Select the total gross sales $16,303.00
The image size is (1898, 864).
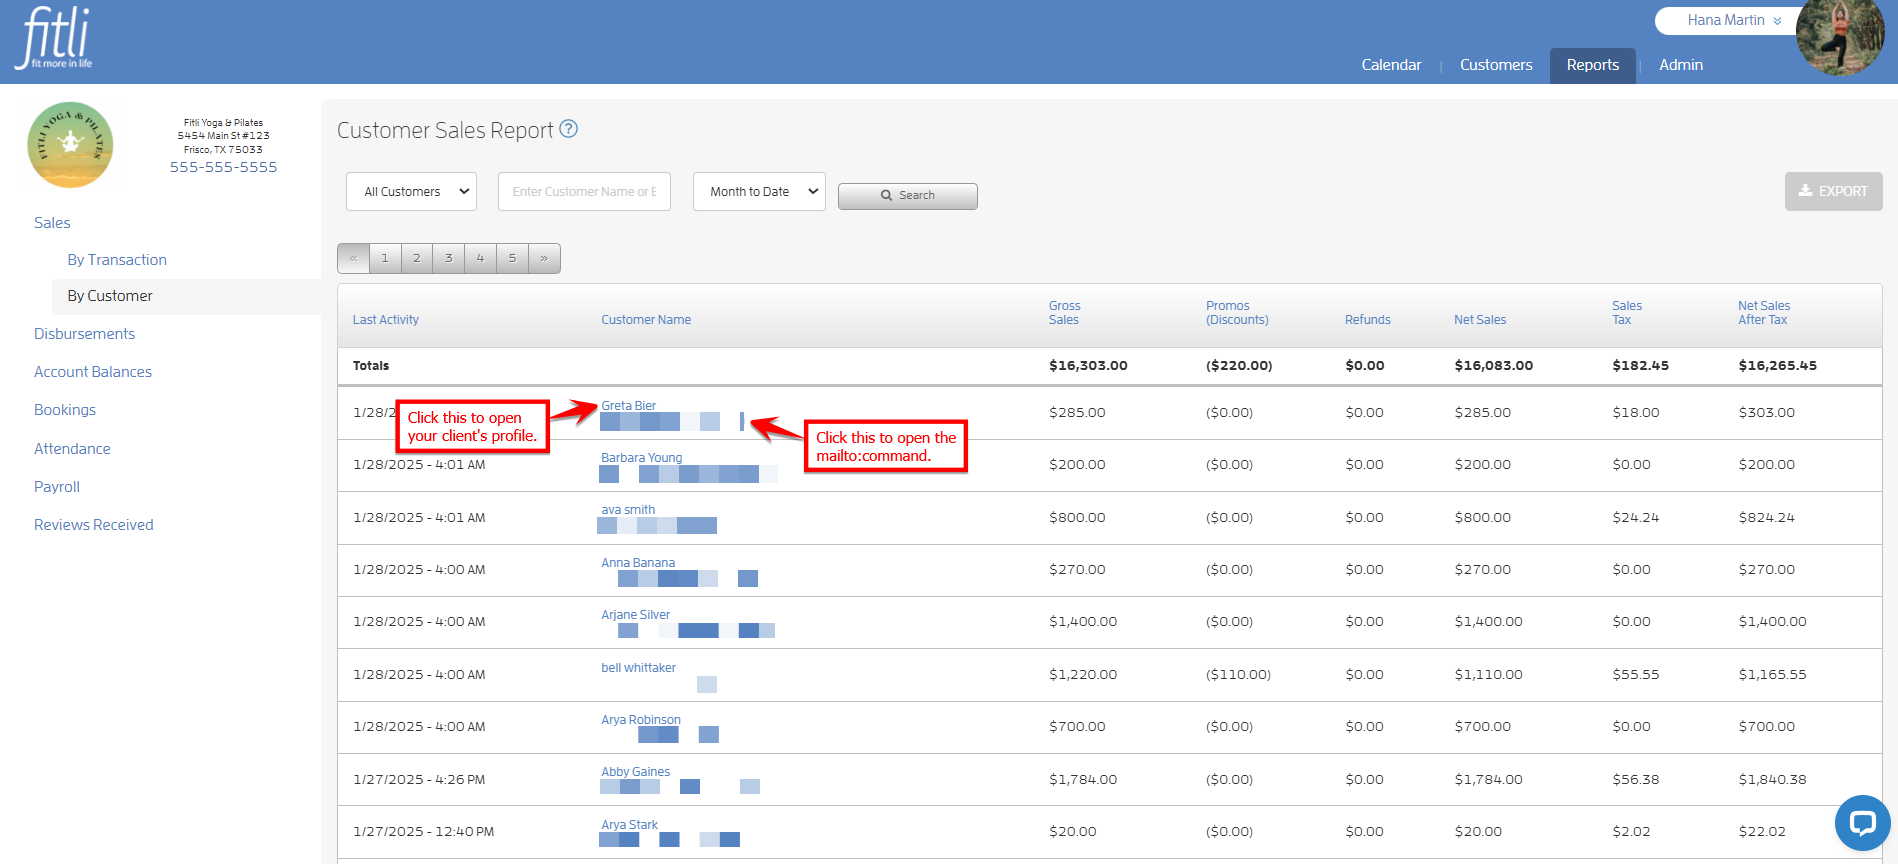click(1088, 366)
